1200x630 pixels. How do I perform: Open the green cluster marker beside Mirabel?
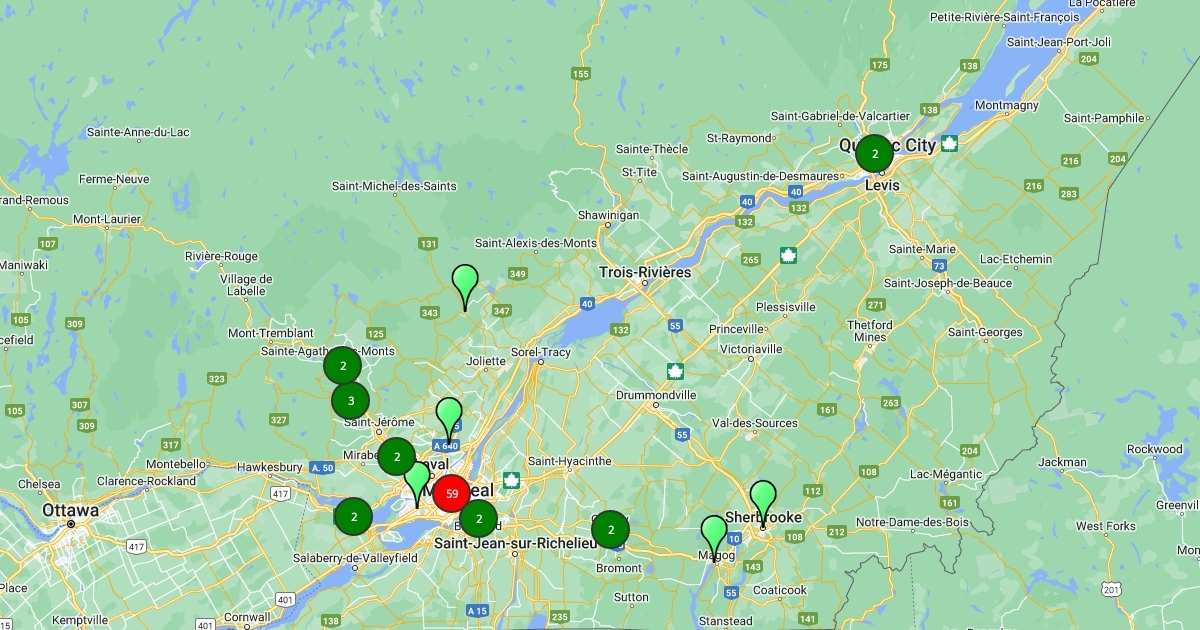(x=397, y=457)
